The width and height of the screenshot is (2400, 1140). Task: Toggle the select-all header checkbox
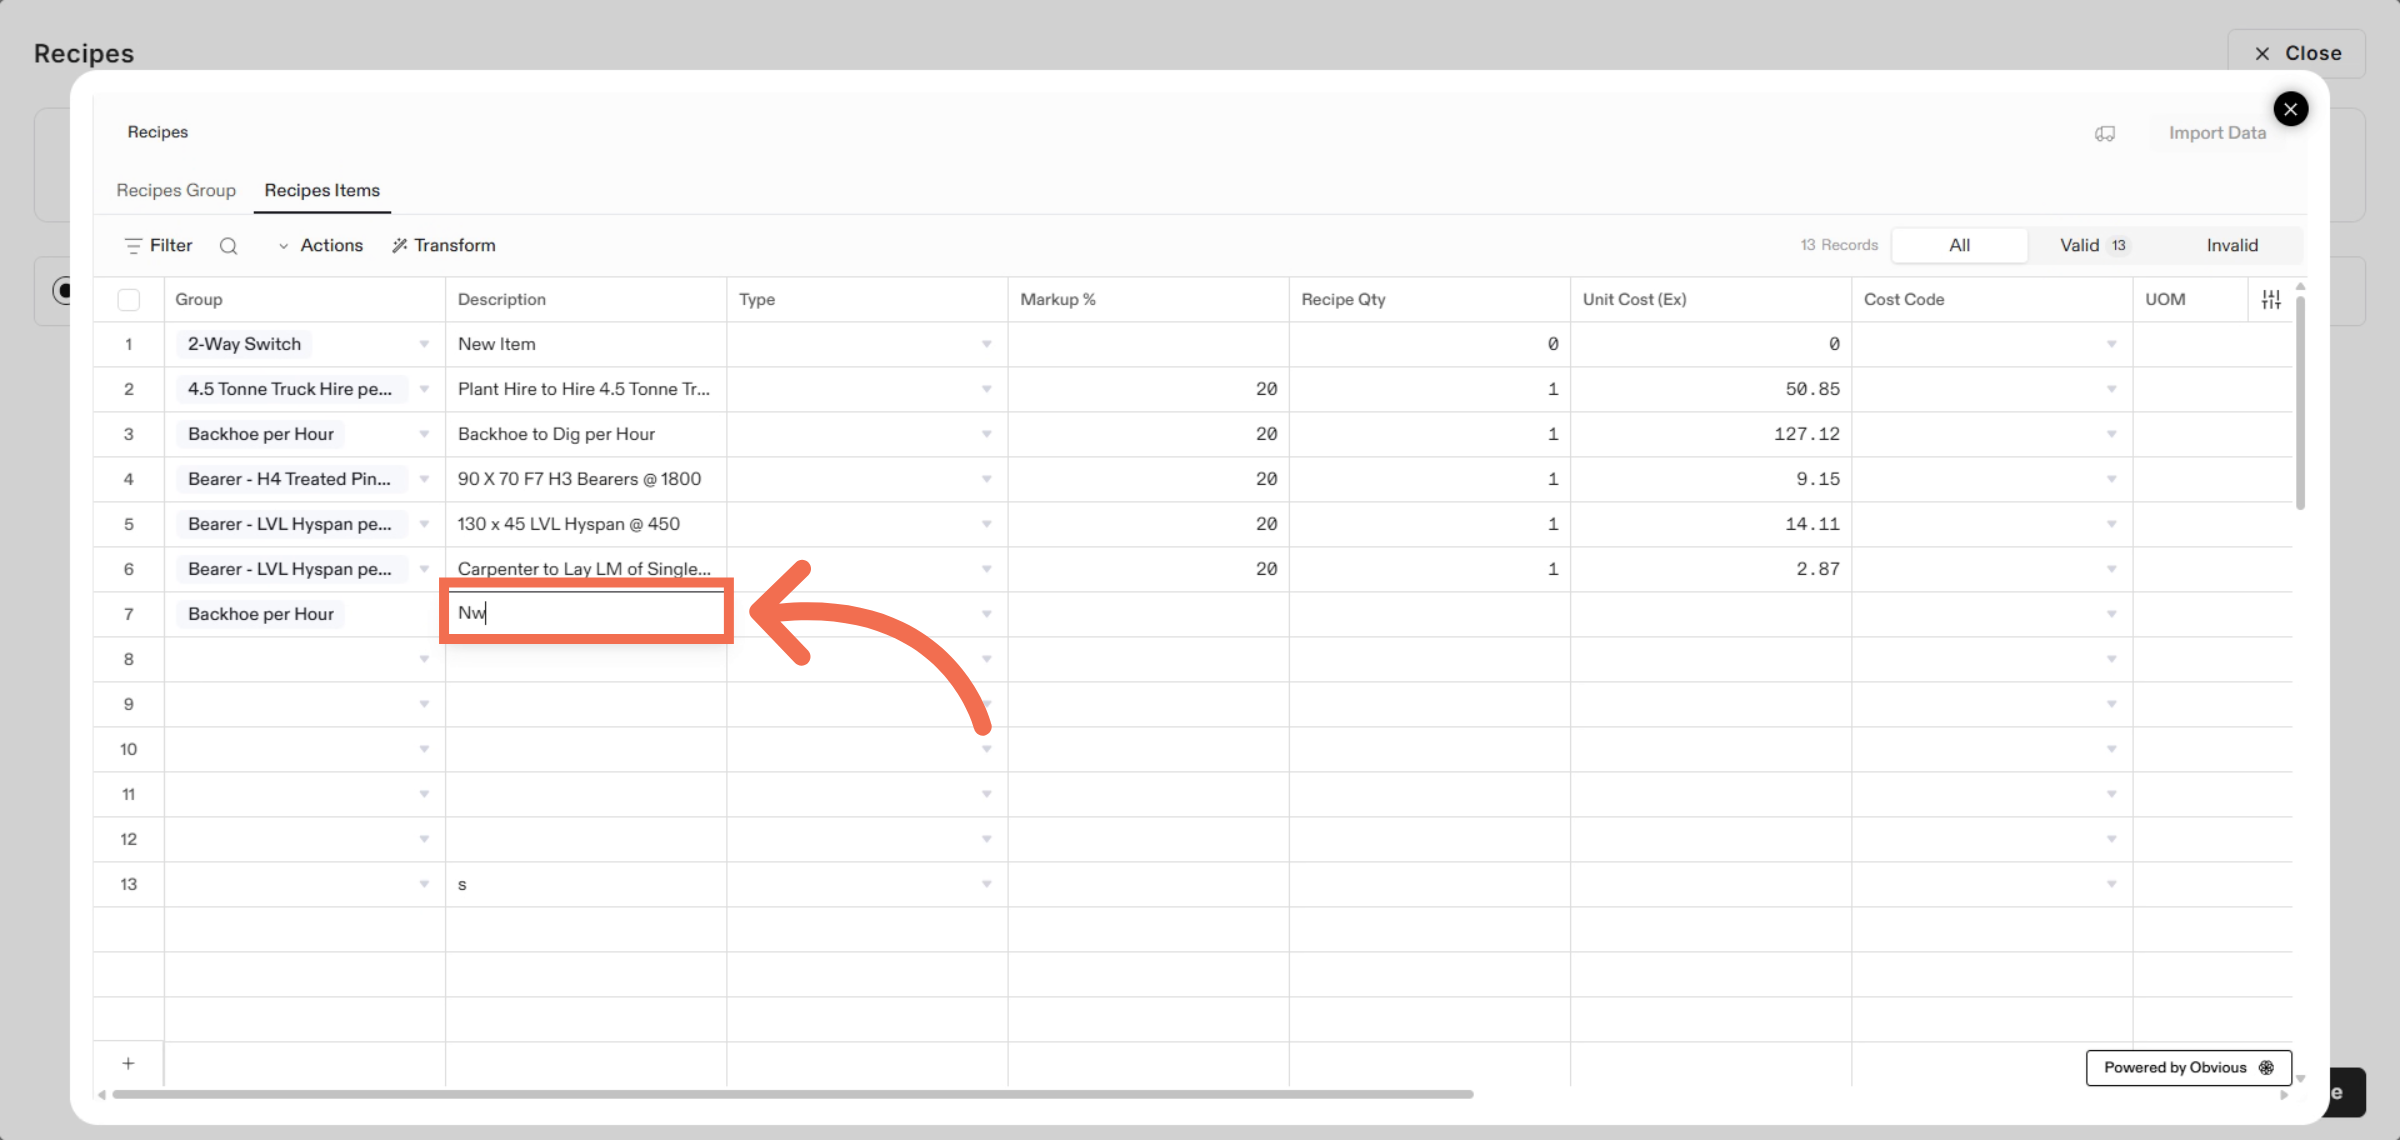click(x=129, y=299)
